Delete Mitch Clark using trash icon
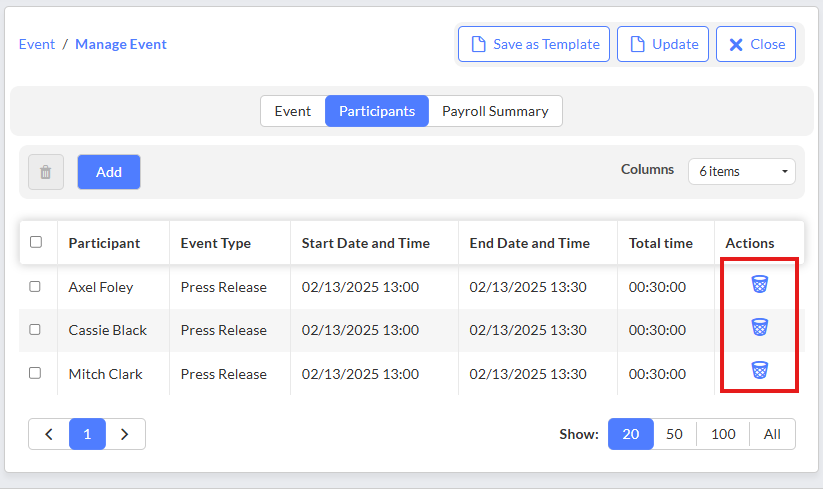The height and width of the screenshot is (494, 823). click(759, 370)
